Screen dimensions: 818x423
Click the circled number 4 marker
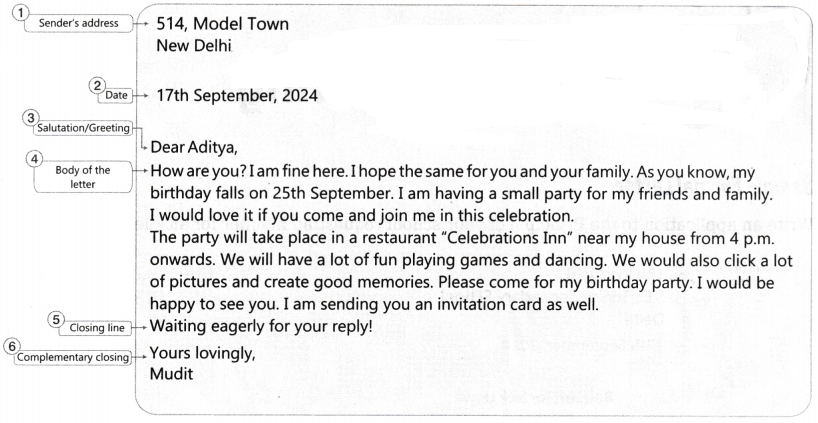pyautogui.click(x=10, y=157)
